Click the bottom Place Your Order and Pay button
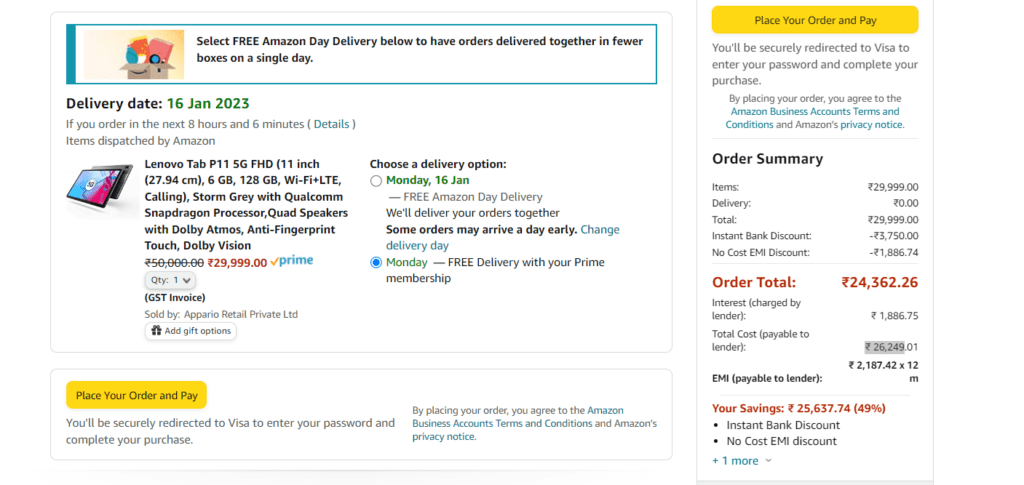Image resolution: width=1024 pixels, height=485 pixels. (136, 396)
